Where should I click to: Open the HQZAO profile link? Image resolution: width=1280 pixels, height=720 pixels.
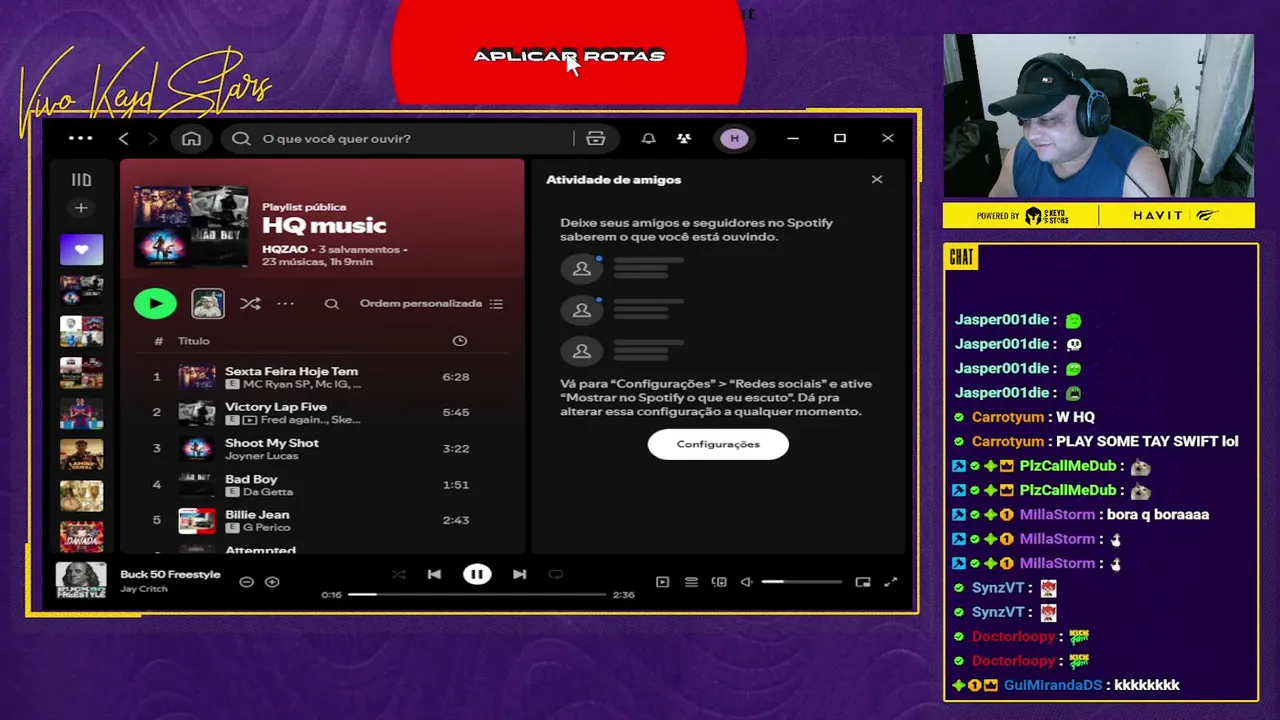tap(285, 249)
